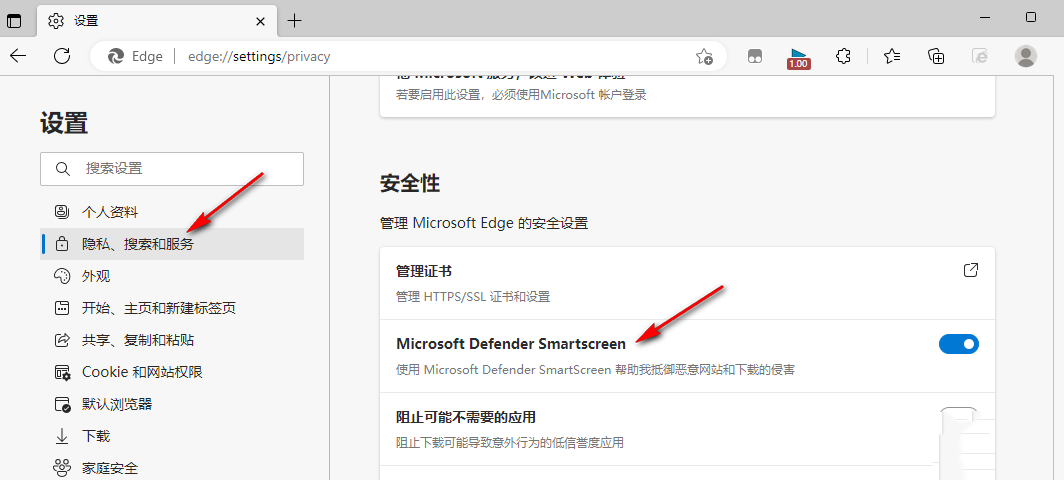Image resolution: width=1064 pixels, height=480 pixels.
Task: Open the profile avatar
Action: pyautogui.click(x=1025, y=56)
